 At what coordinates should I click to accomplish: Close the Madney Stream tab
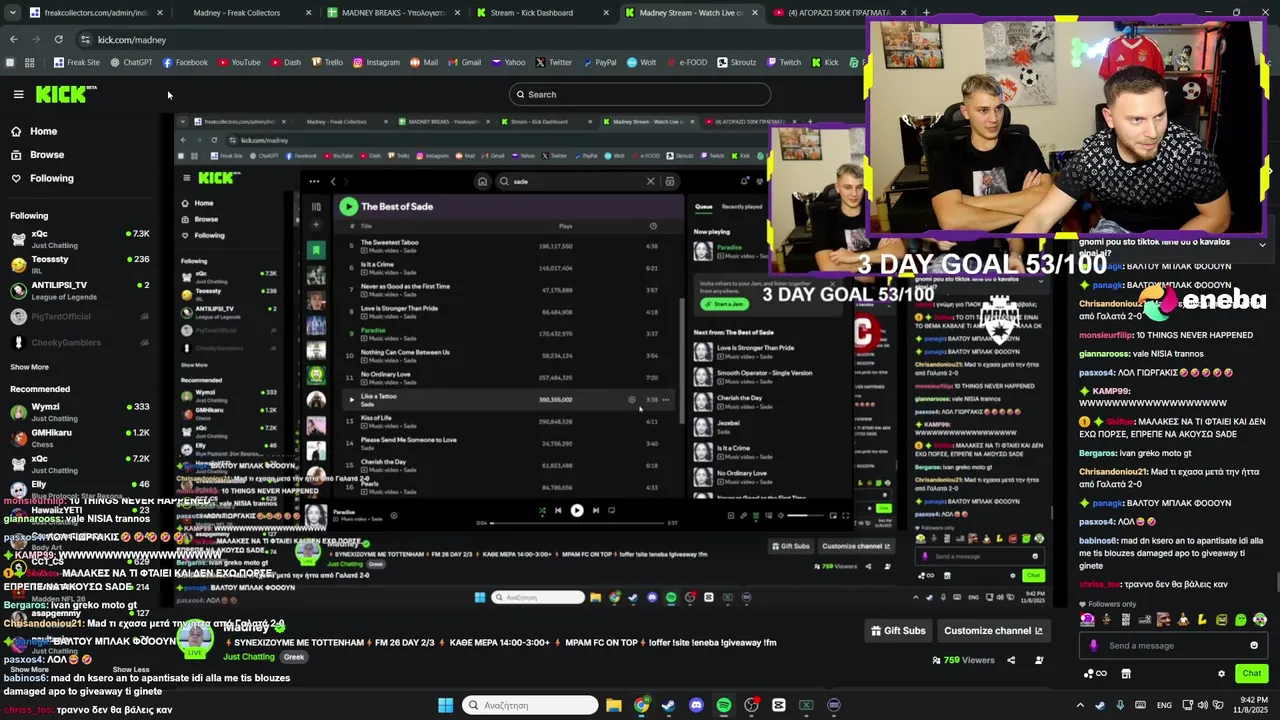(x=754, y=13)
